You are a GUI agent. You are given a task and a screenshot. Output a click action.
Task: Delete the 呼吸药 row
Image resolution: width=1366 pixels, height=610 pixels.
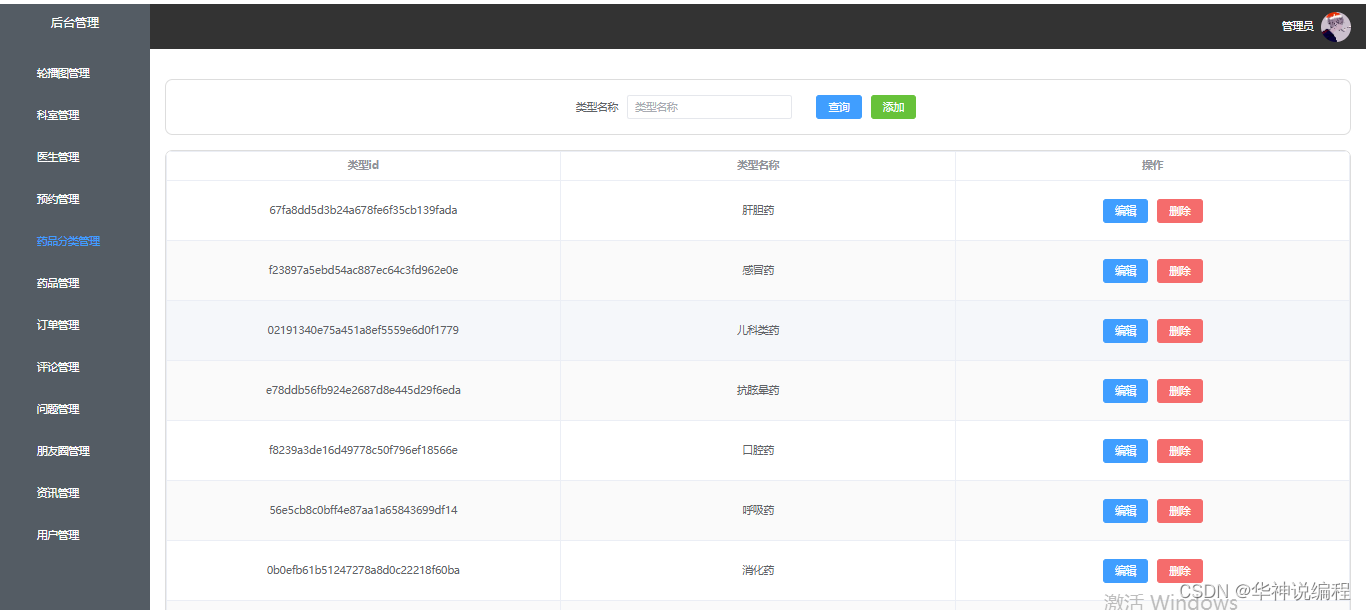pyautogui.click(x=1180, y=511)
